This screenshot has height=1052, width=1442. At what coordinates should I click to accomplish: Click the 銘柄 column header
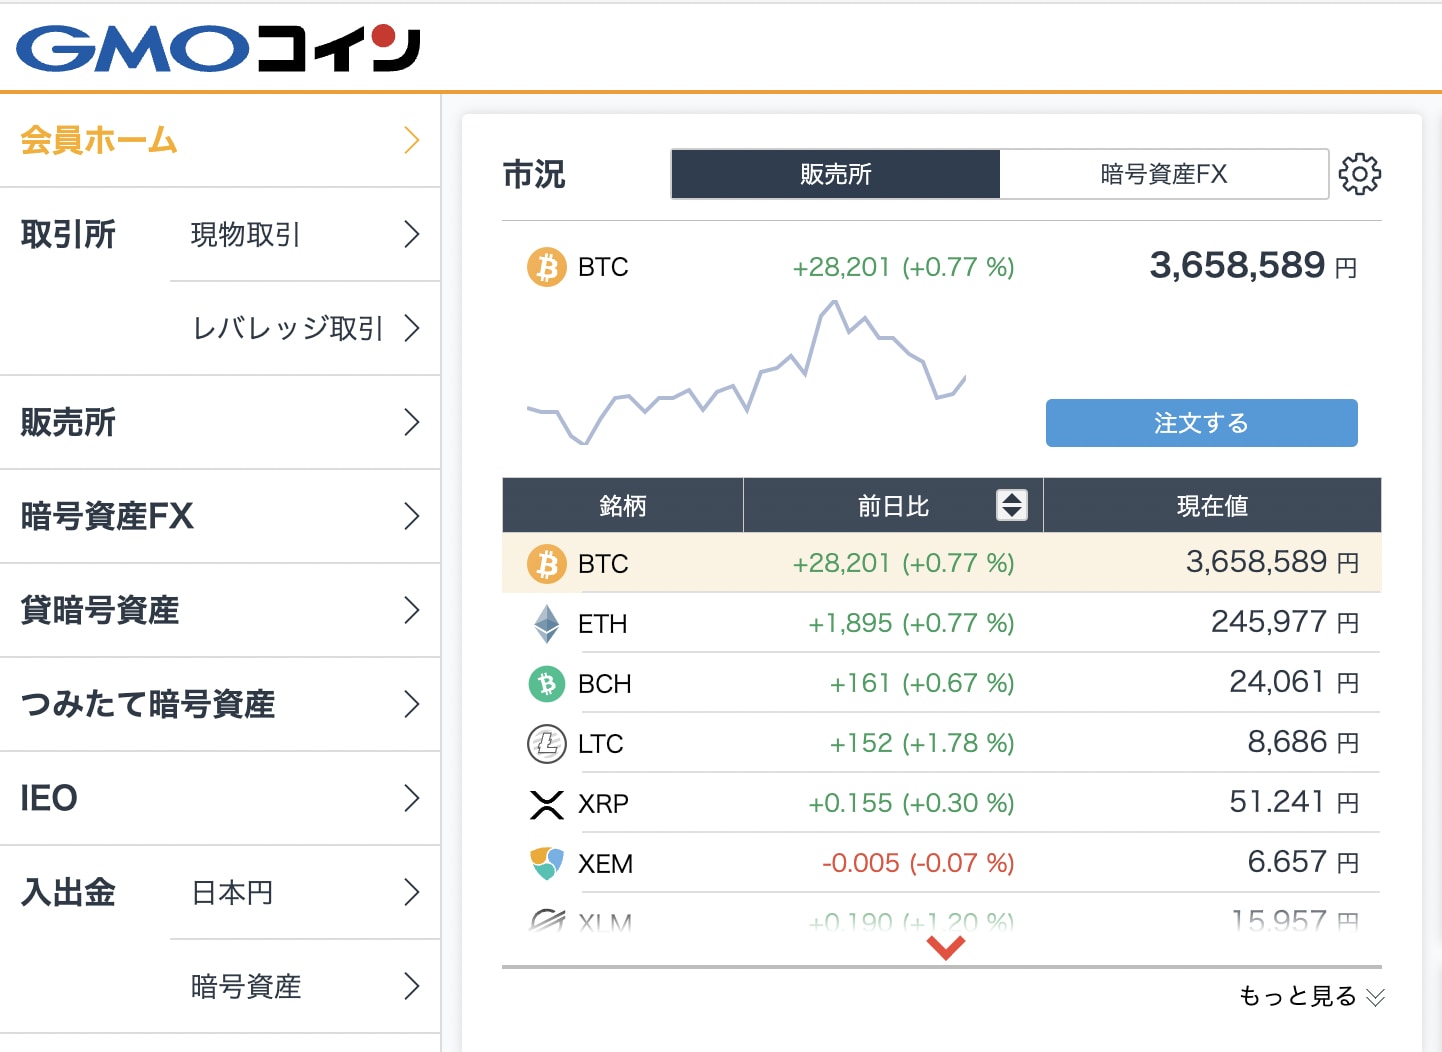(x=622, y=505)
